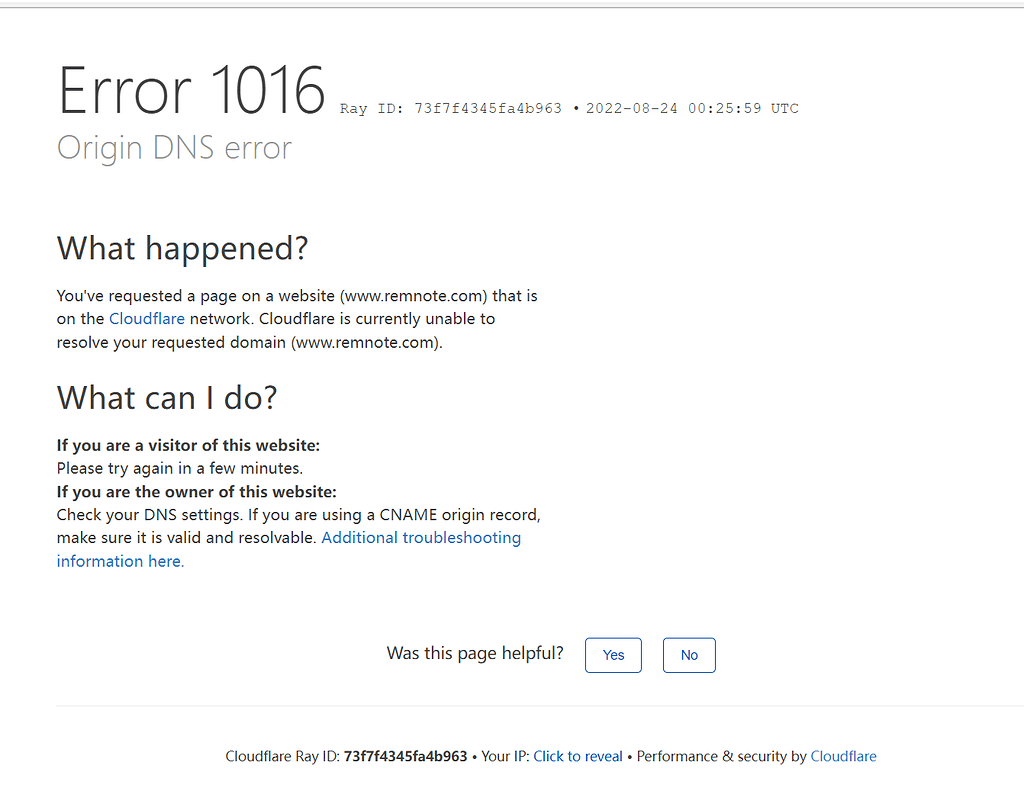Click the No button for page feedback
The width and height of the screenshot is (1024, 788).
(689, 655)
